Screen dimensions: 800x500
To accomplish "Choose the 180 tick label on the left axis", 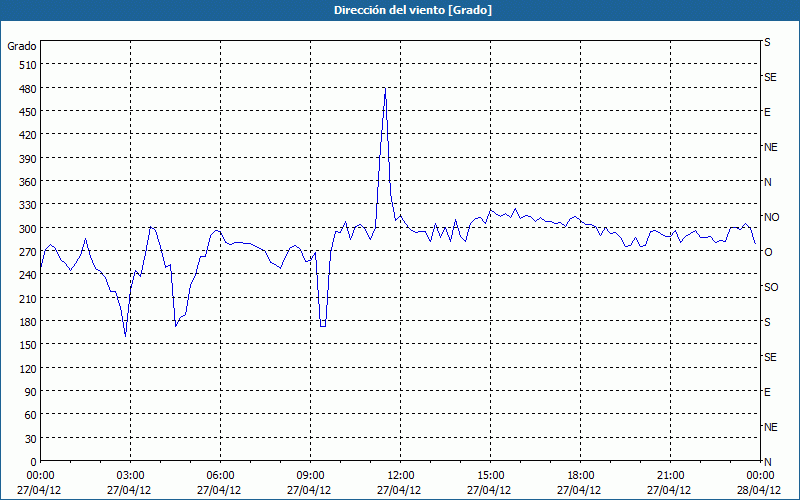I will [x=29, y=322].
